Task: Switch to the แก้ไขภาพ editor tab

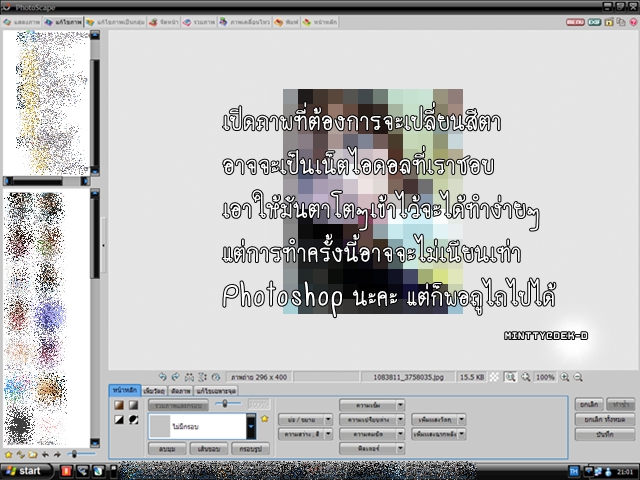Action: (x=63, y=22)
